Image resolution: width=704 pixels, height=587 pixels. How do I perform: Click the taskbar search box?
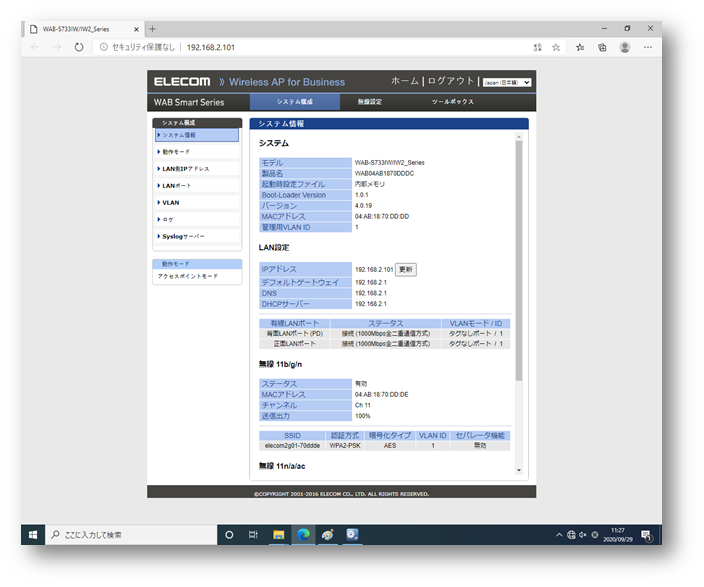point(131,534)
